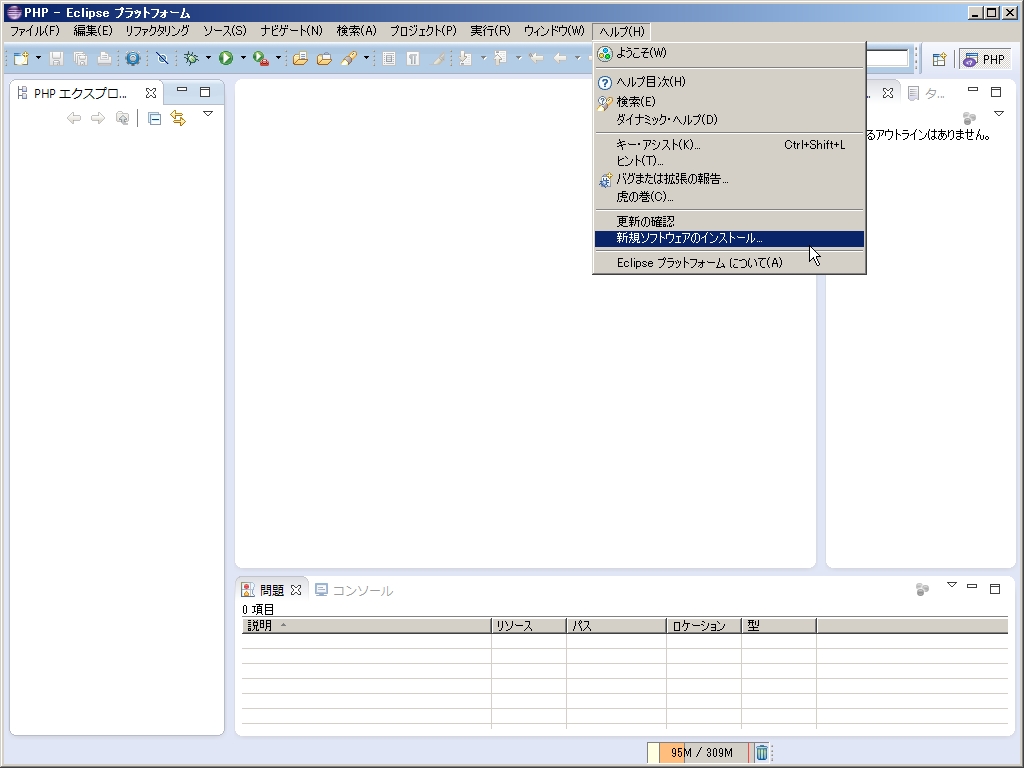Toggle Skip All Breakpoints icon
Screen dimensions: 1024x768
[163, 59]
